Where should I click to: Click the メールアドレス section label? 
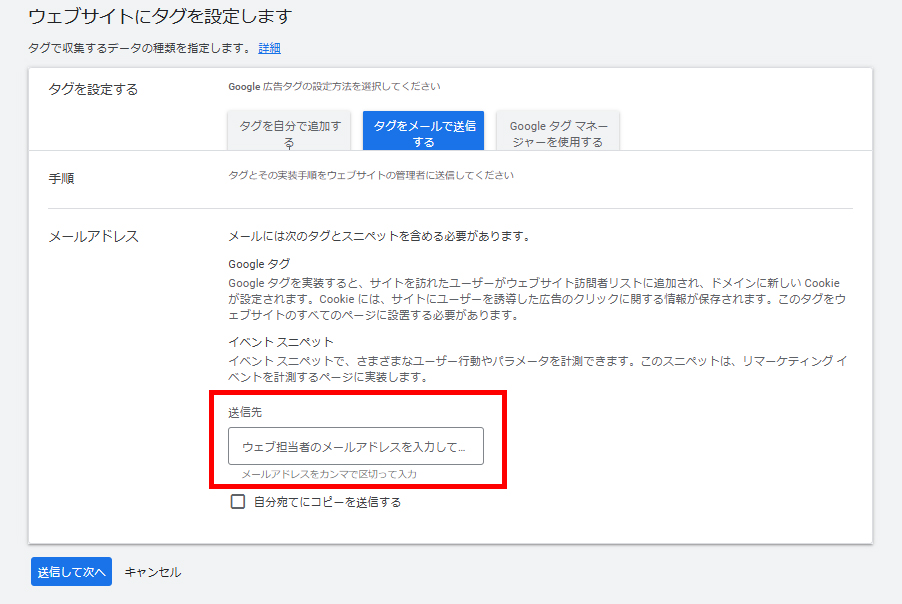[93, 237]
